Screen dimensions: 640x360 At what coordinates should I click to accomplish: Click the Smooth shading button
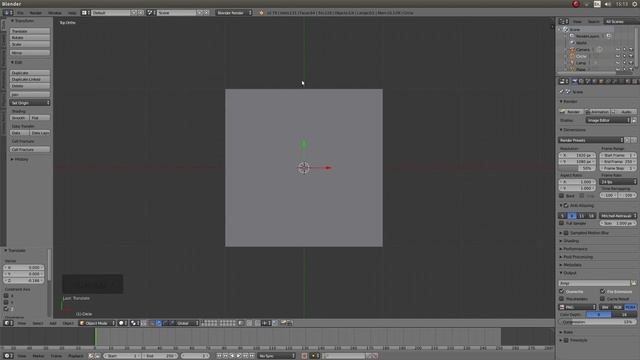tap(19, 118)
